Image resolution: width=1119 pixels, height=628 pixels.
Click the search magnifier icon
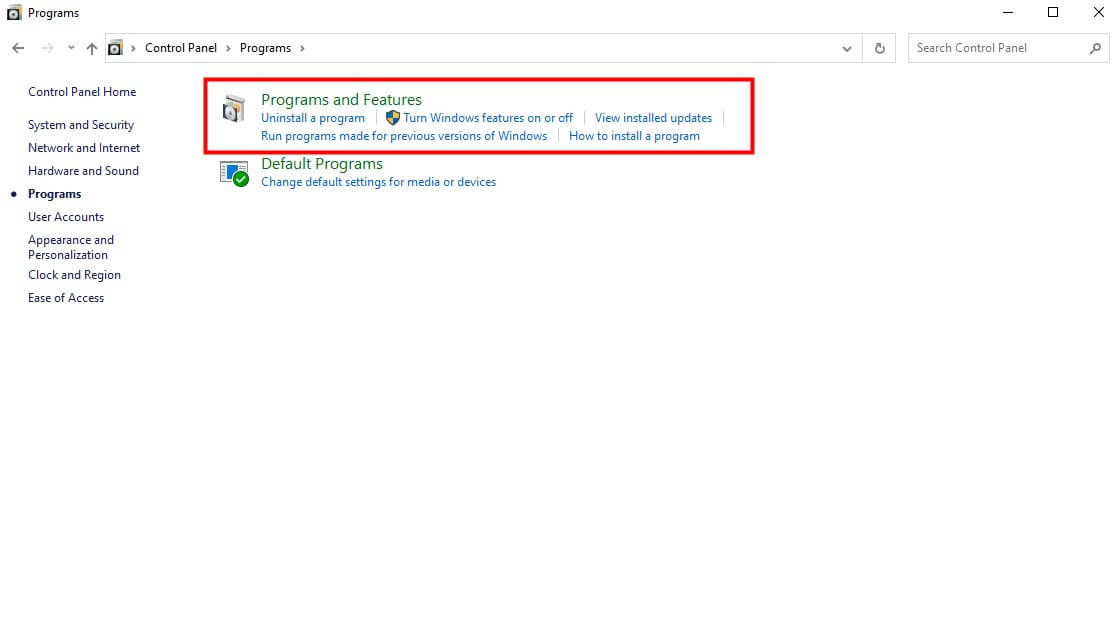coord(1095,48)
